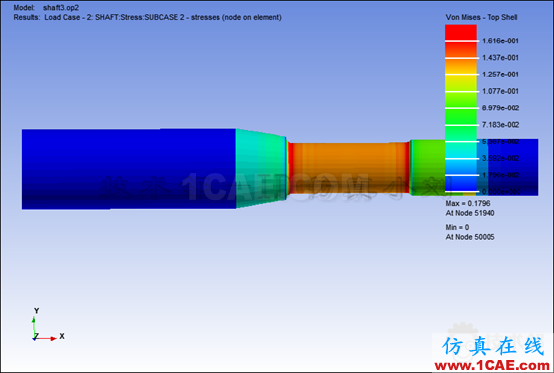Pick the orange legend band below 1.437e-001

coord(461,66)
